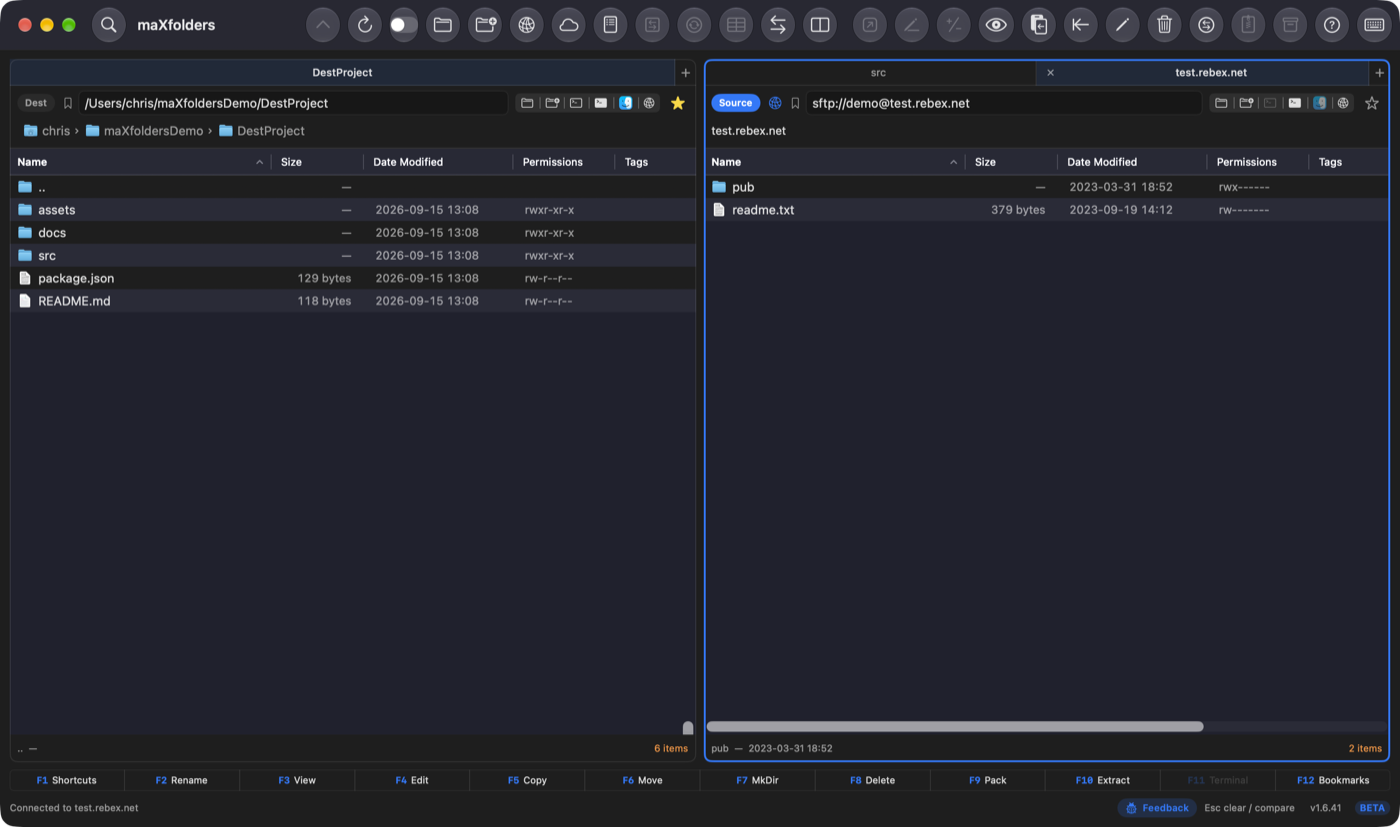The image size is (1400, 827).
Task: Open the maXfoldersDemo breadcrumb
Action: pos(144,131)
